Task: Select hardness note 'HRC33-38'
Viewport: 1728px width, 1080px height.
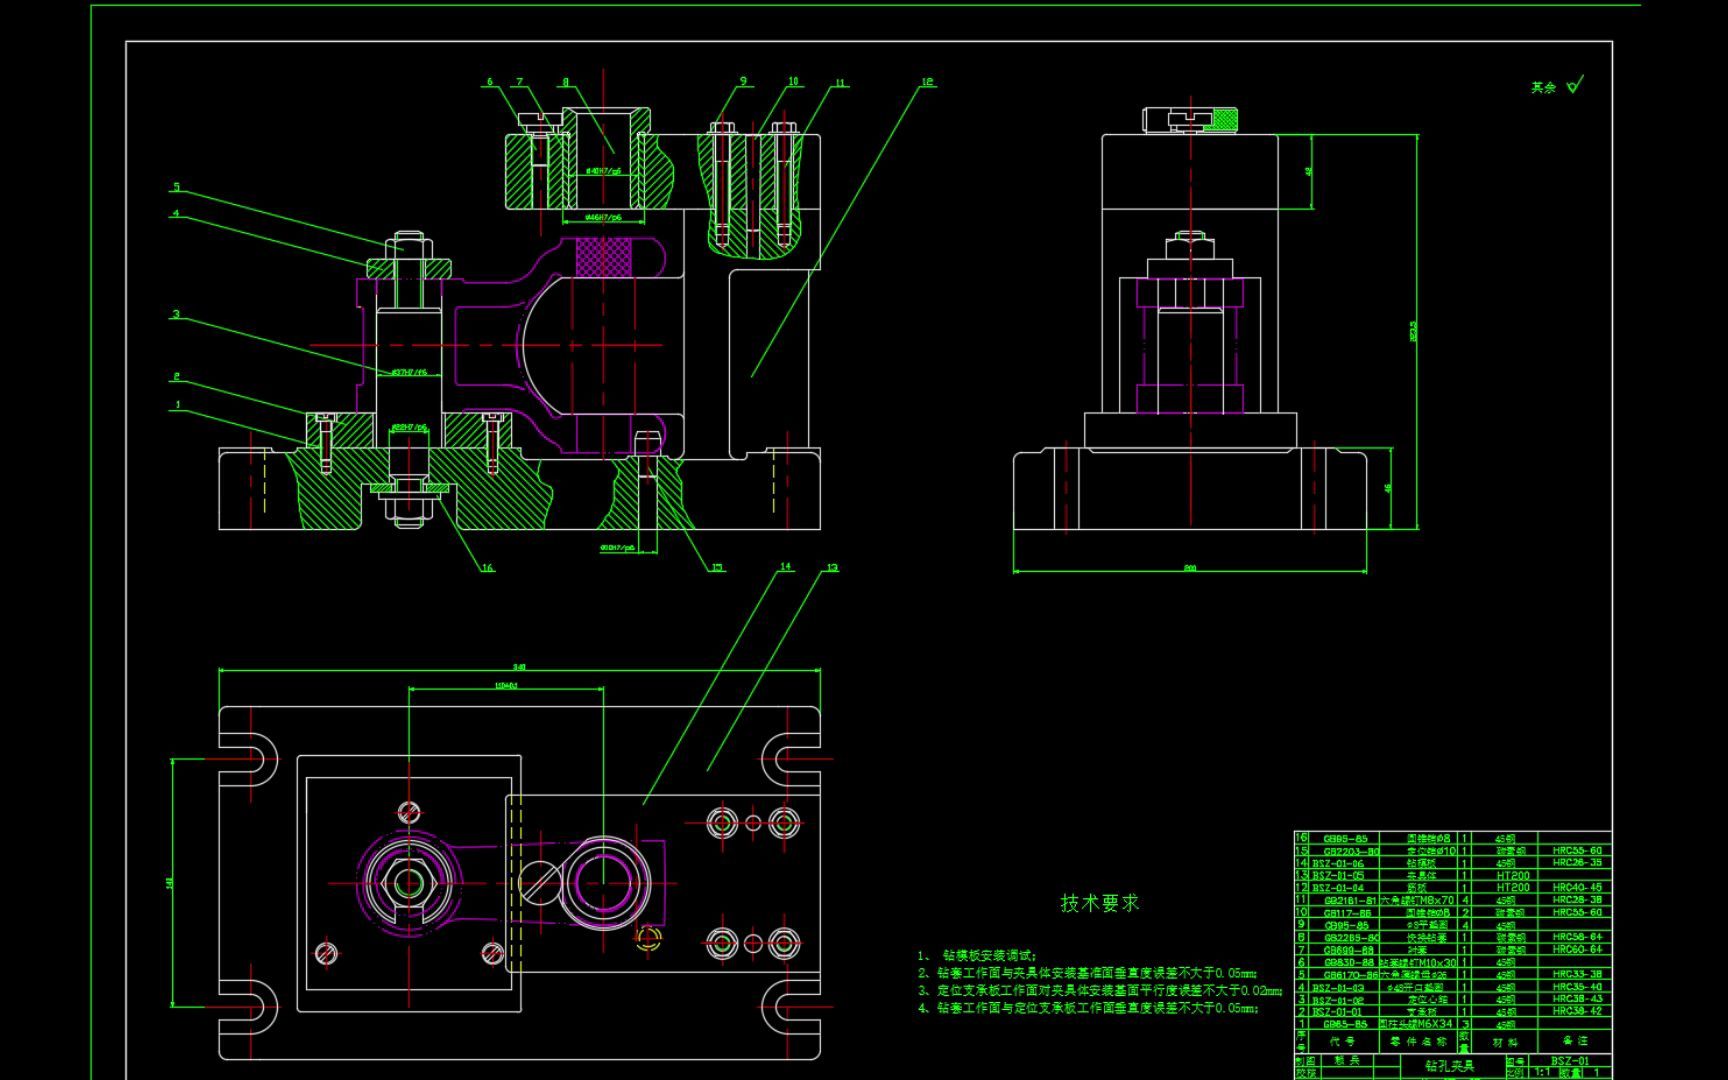Action: tap(1578, 974)
